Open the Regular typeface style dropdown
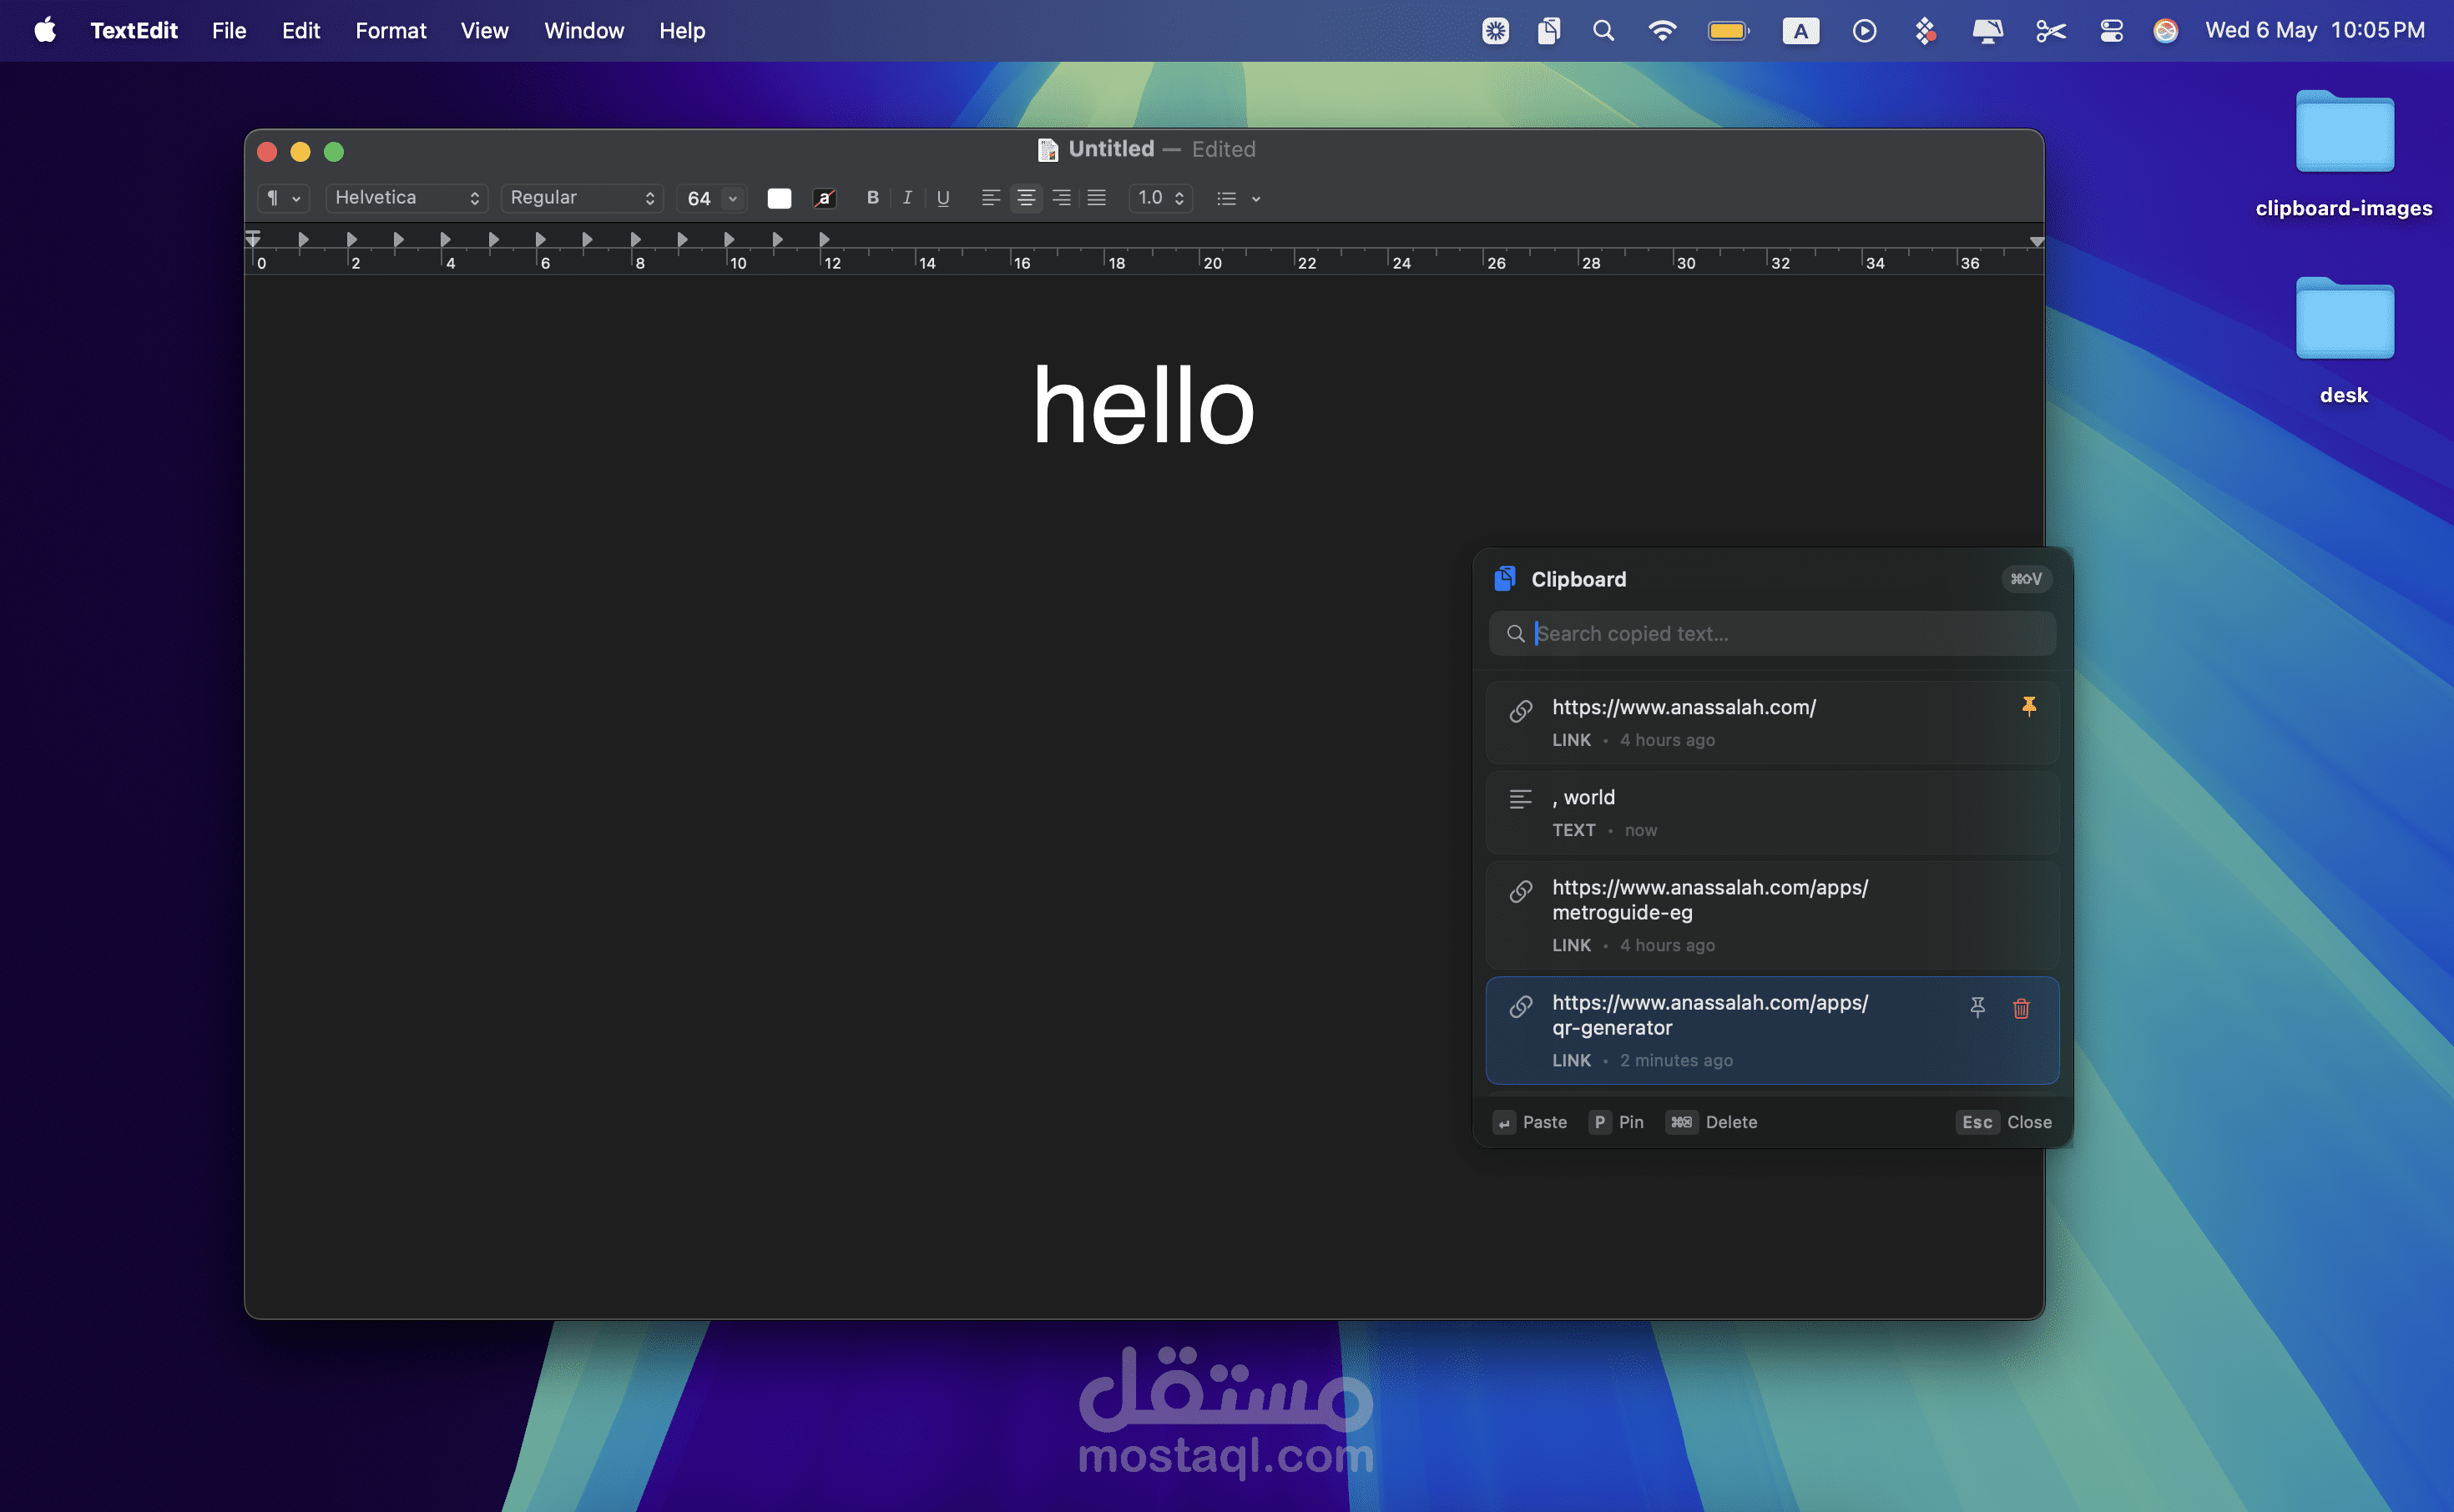The width and height of the screenshot is (2454, 1512). coord(583,198)
